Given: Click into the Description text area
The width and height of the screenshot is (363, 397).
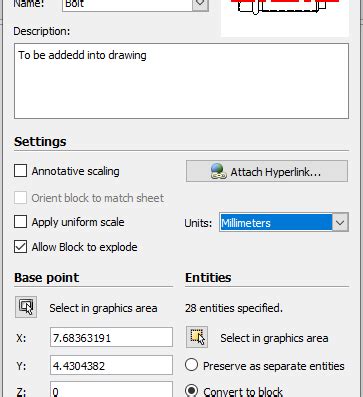Looking at the screenshot, I should pos(181,81).
